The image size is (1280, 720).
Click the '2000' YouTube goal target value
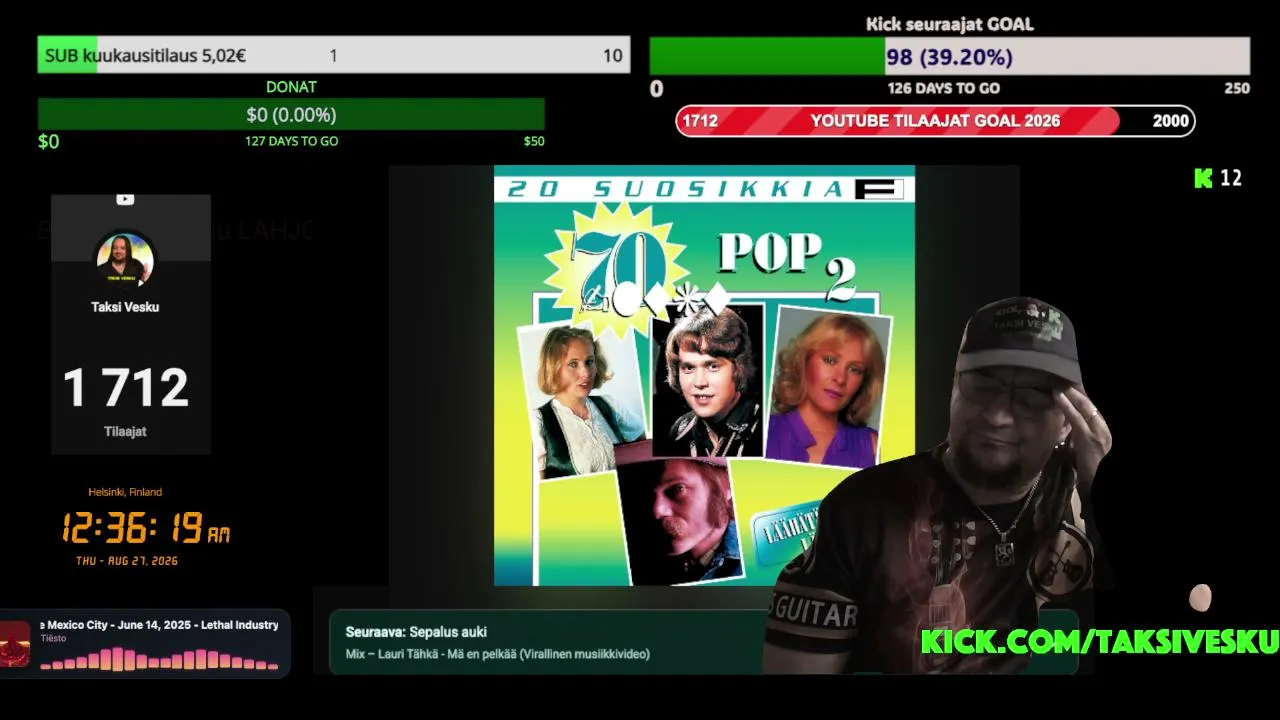1170,121
